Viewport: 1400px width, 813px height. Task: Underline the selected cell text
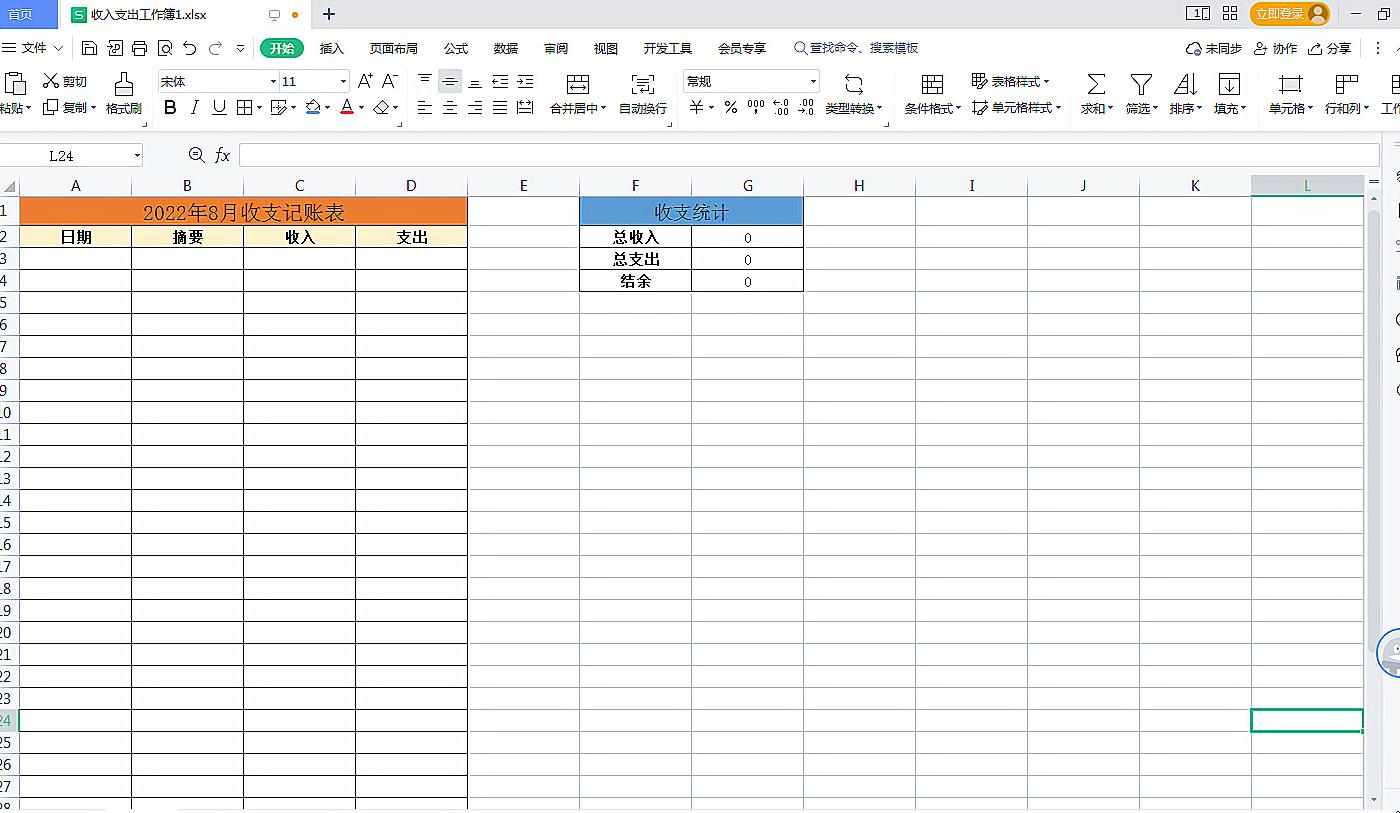(x=217, y=108)
